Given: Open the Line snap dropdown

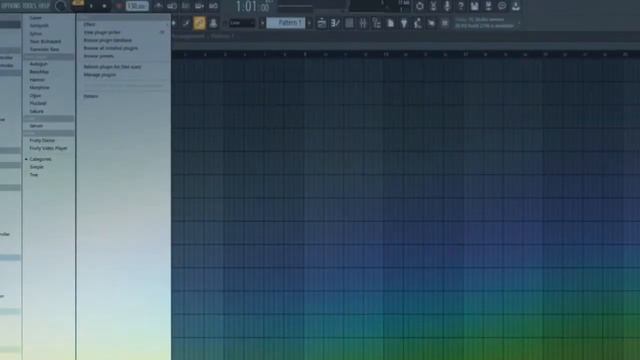Looking at the screenshot, I should [x=242, y=23].
